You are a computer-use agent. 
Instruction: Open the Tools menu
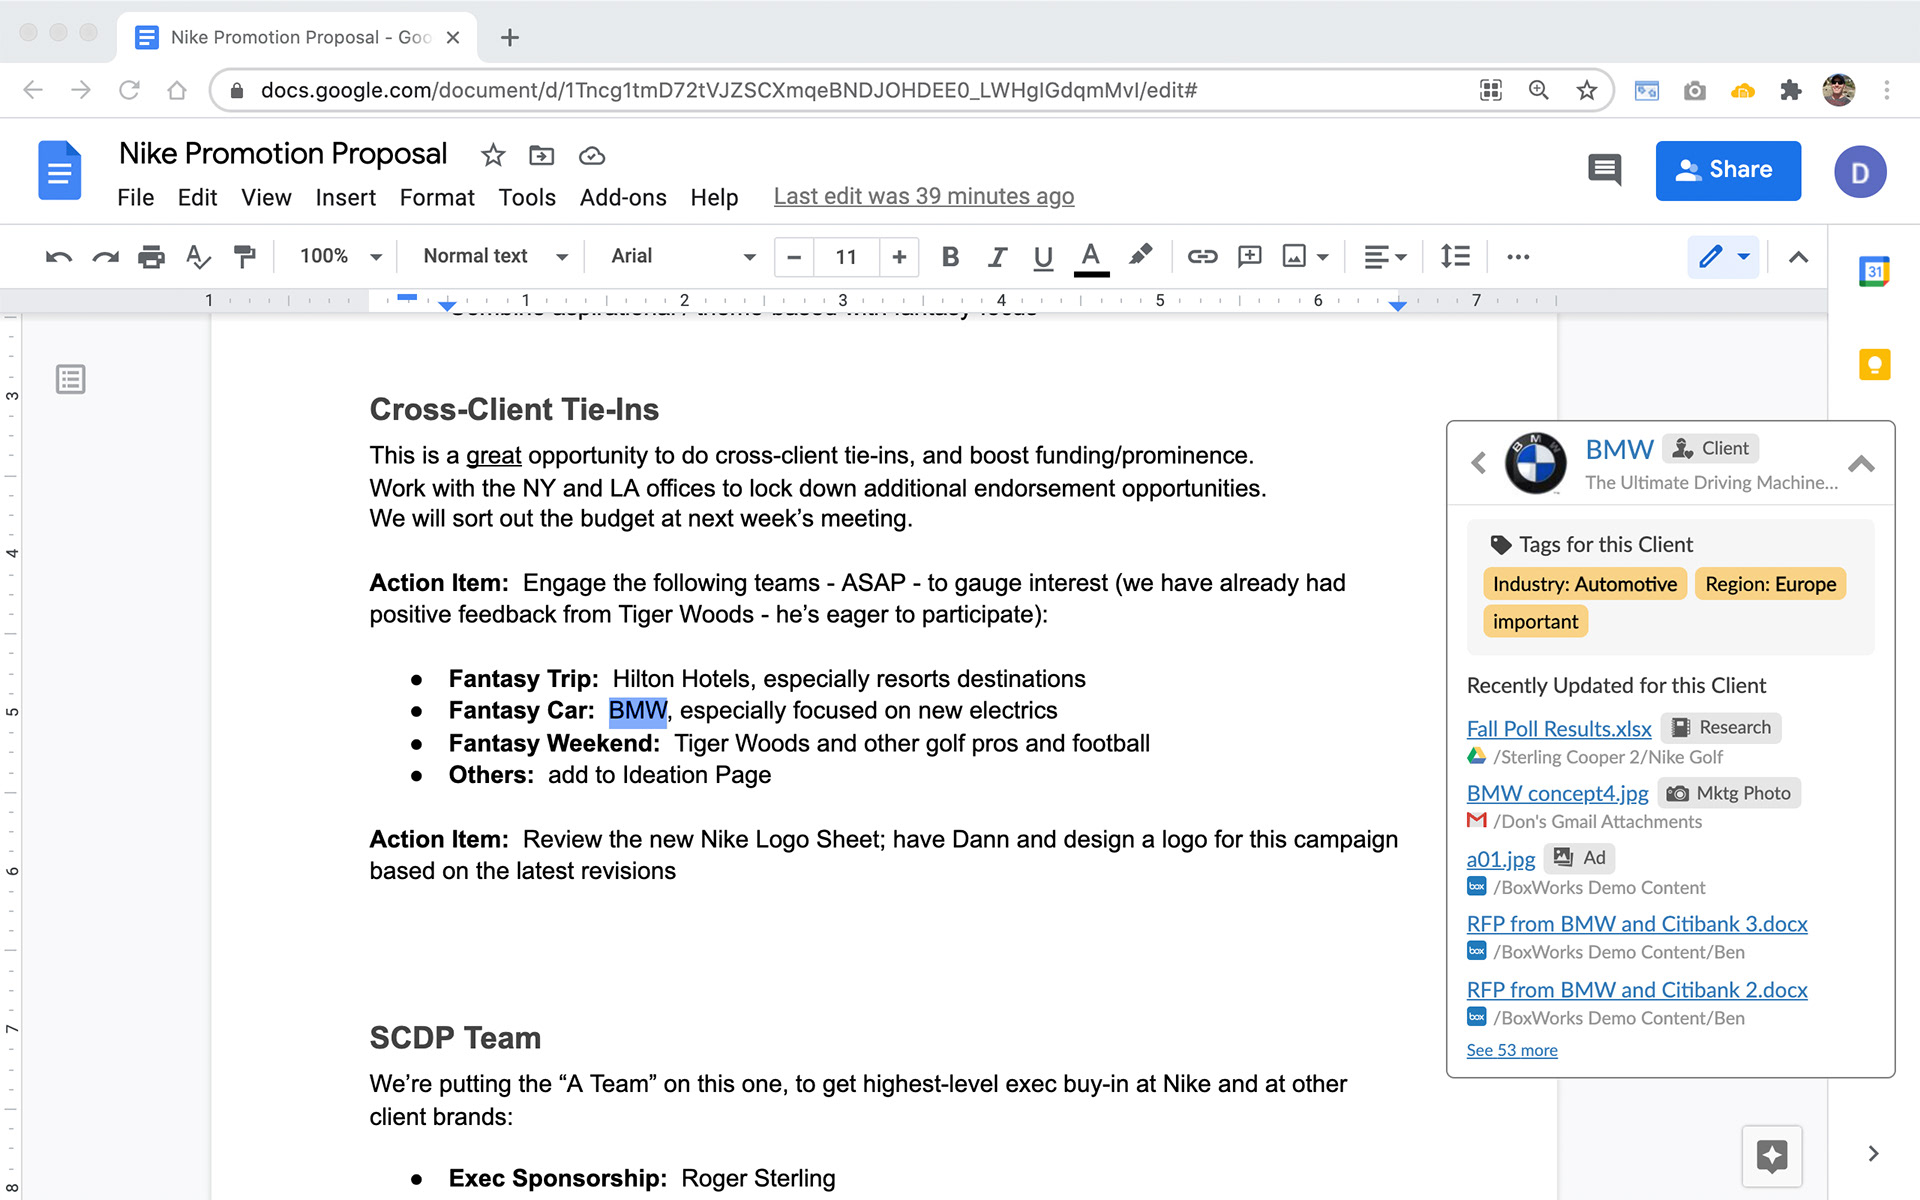(527, 197)
